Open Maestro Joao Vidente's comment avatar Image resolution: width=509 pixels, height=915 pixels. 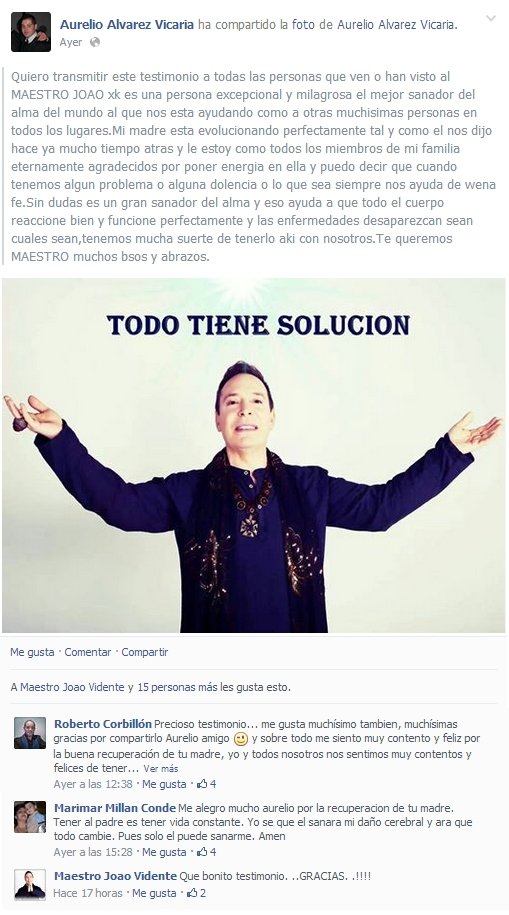point(30,885)
